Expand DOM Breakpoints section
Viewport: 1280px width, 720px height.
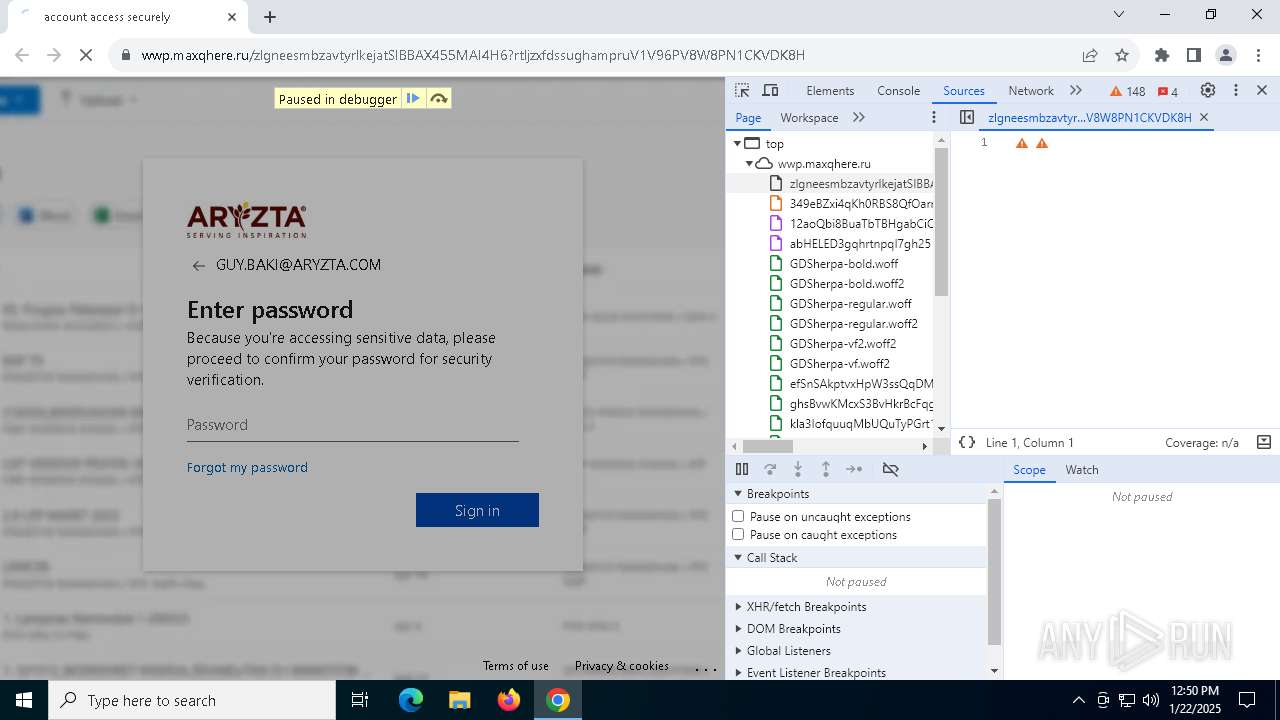(x=738, y=629)
